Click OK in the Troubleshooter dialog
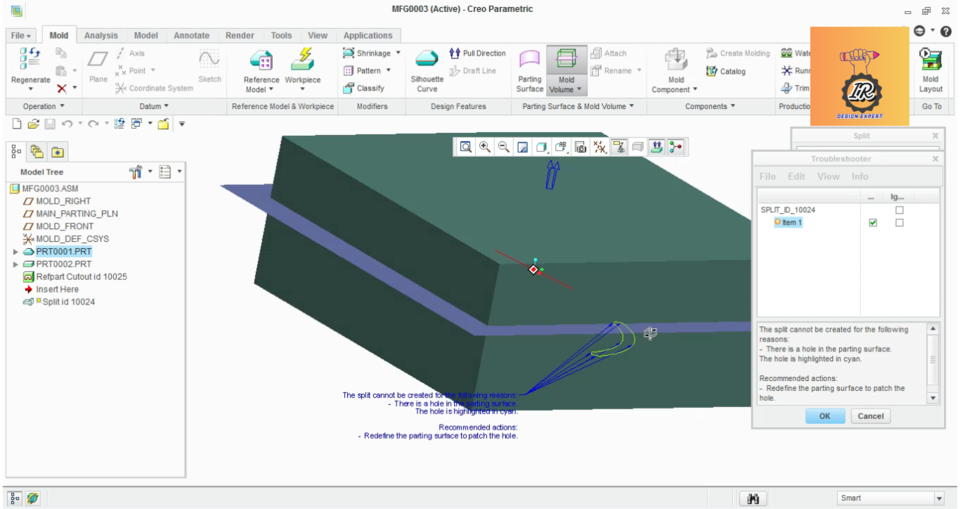Image resolution: width=960 pixels, height=509 pixels. click(x=825, y=416)
